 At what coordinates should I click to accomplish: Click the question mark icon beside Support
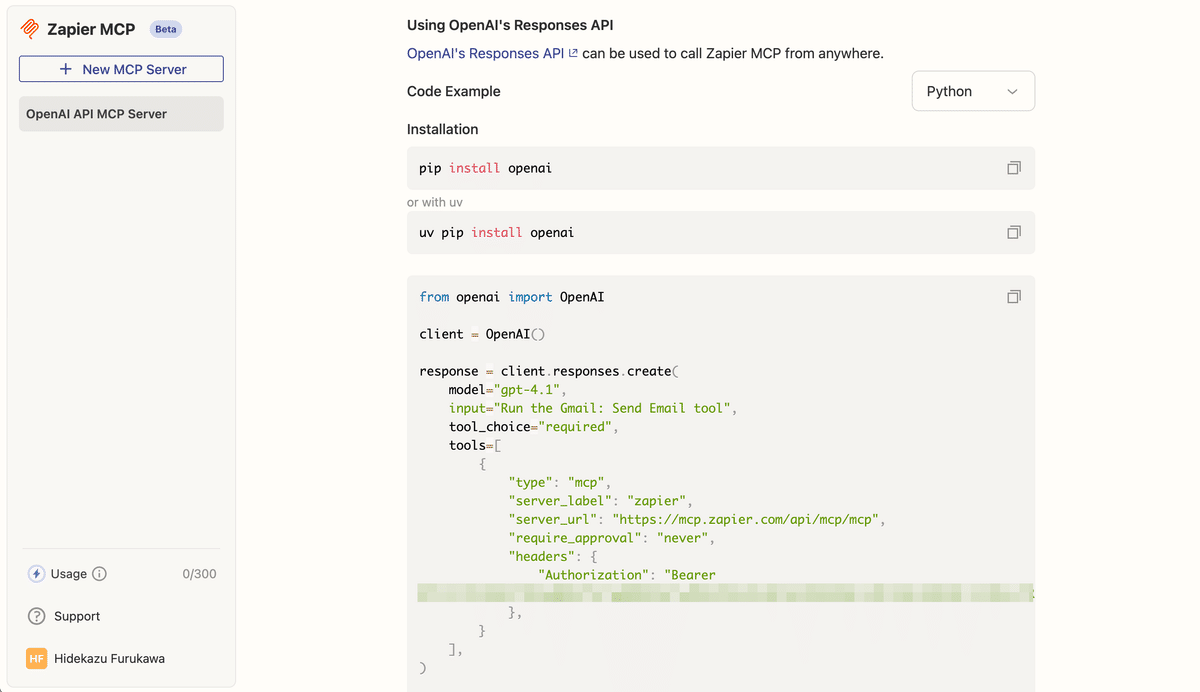pos(36,616)
